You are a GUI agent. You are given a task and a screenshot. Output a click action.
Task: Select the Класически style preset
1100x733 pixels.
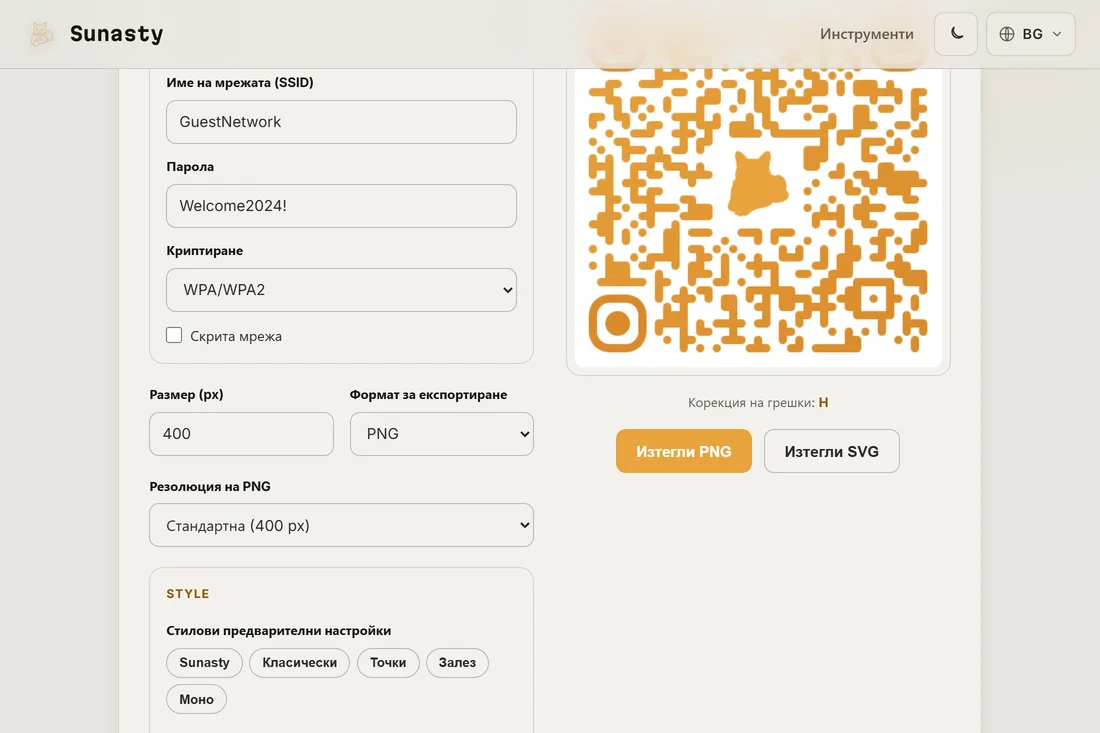pos(300,663)
